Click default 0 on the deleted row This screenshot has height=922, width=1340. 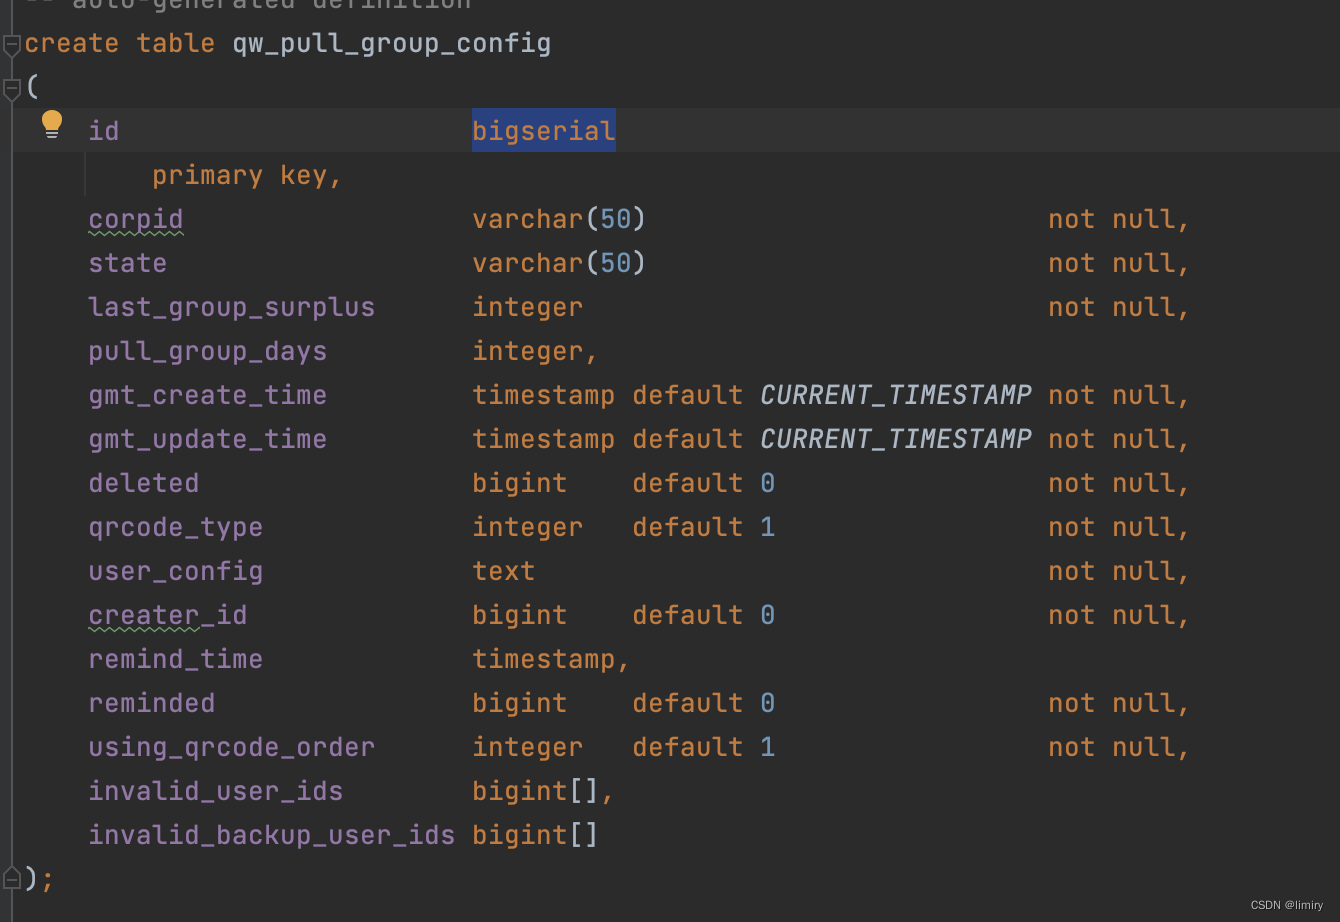[704, 483]
